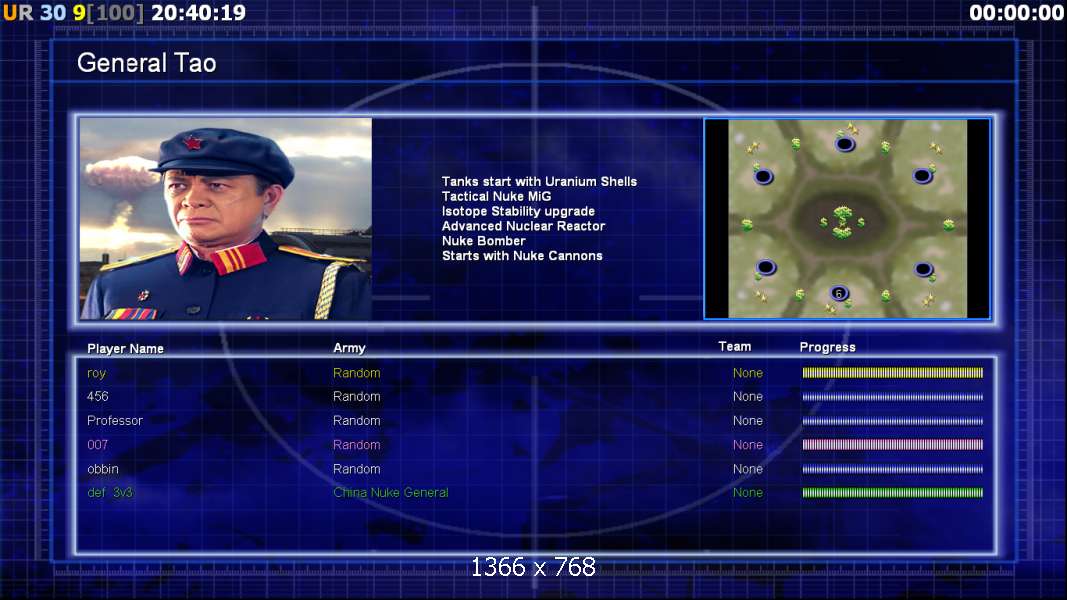Click roy's yellow loading progress bar
The image size is (1067, 600).
pos(893,373)
